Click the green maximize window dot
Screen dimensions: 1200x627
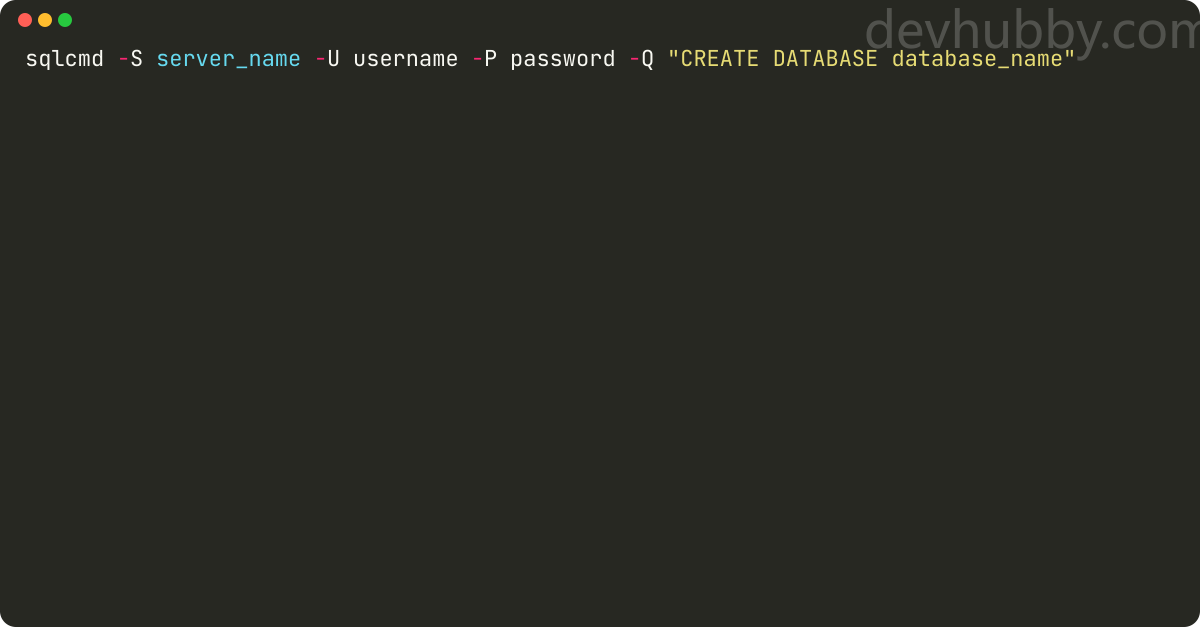pos(65,20)
